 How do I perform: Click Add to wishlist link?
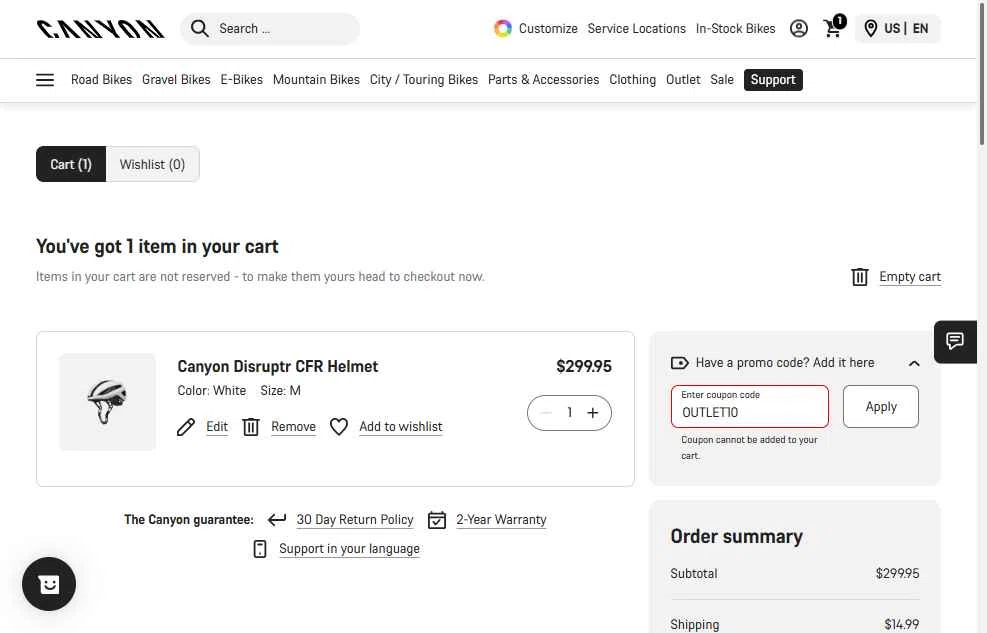[401, 427]
